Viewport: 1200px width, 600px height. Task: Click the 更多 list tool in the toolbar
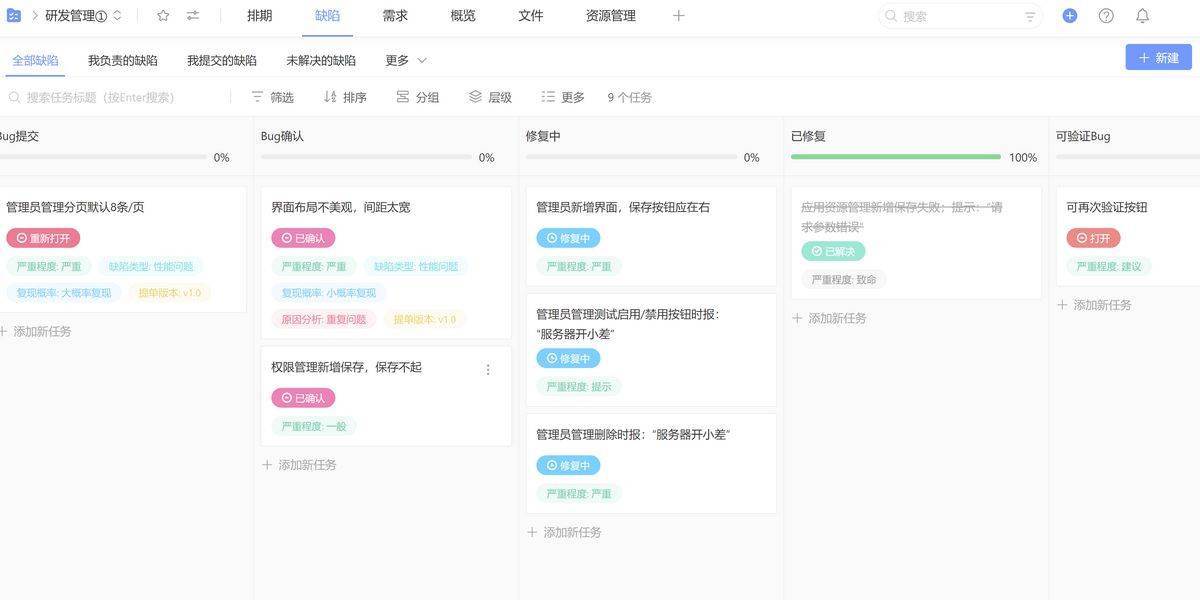563,97
